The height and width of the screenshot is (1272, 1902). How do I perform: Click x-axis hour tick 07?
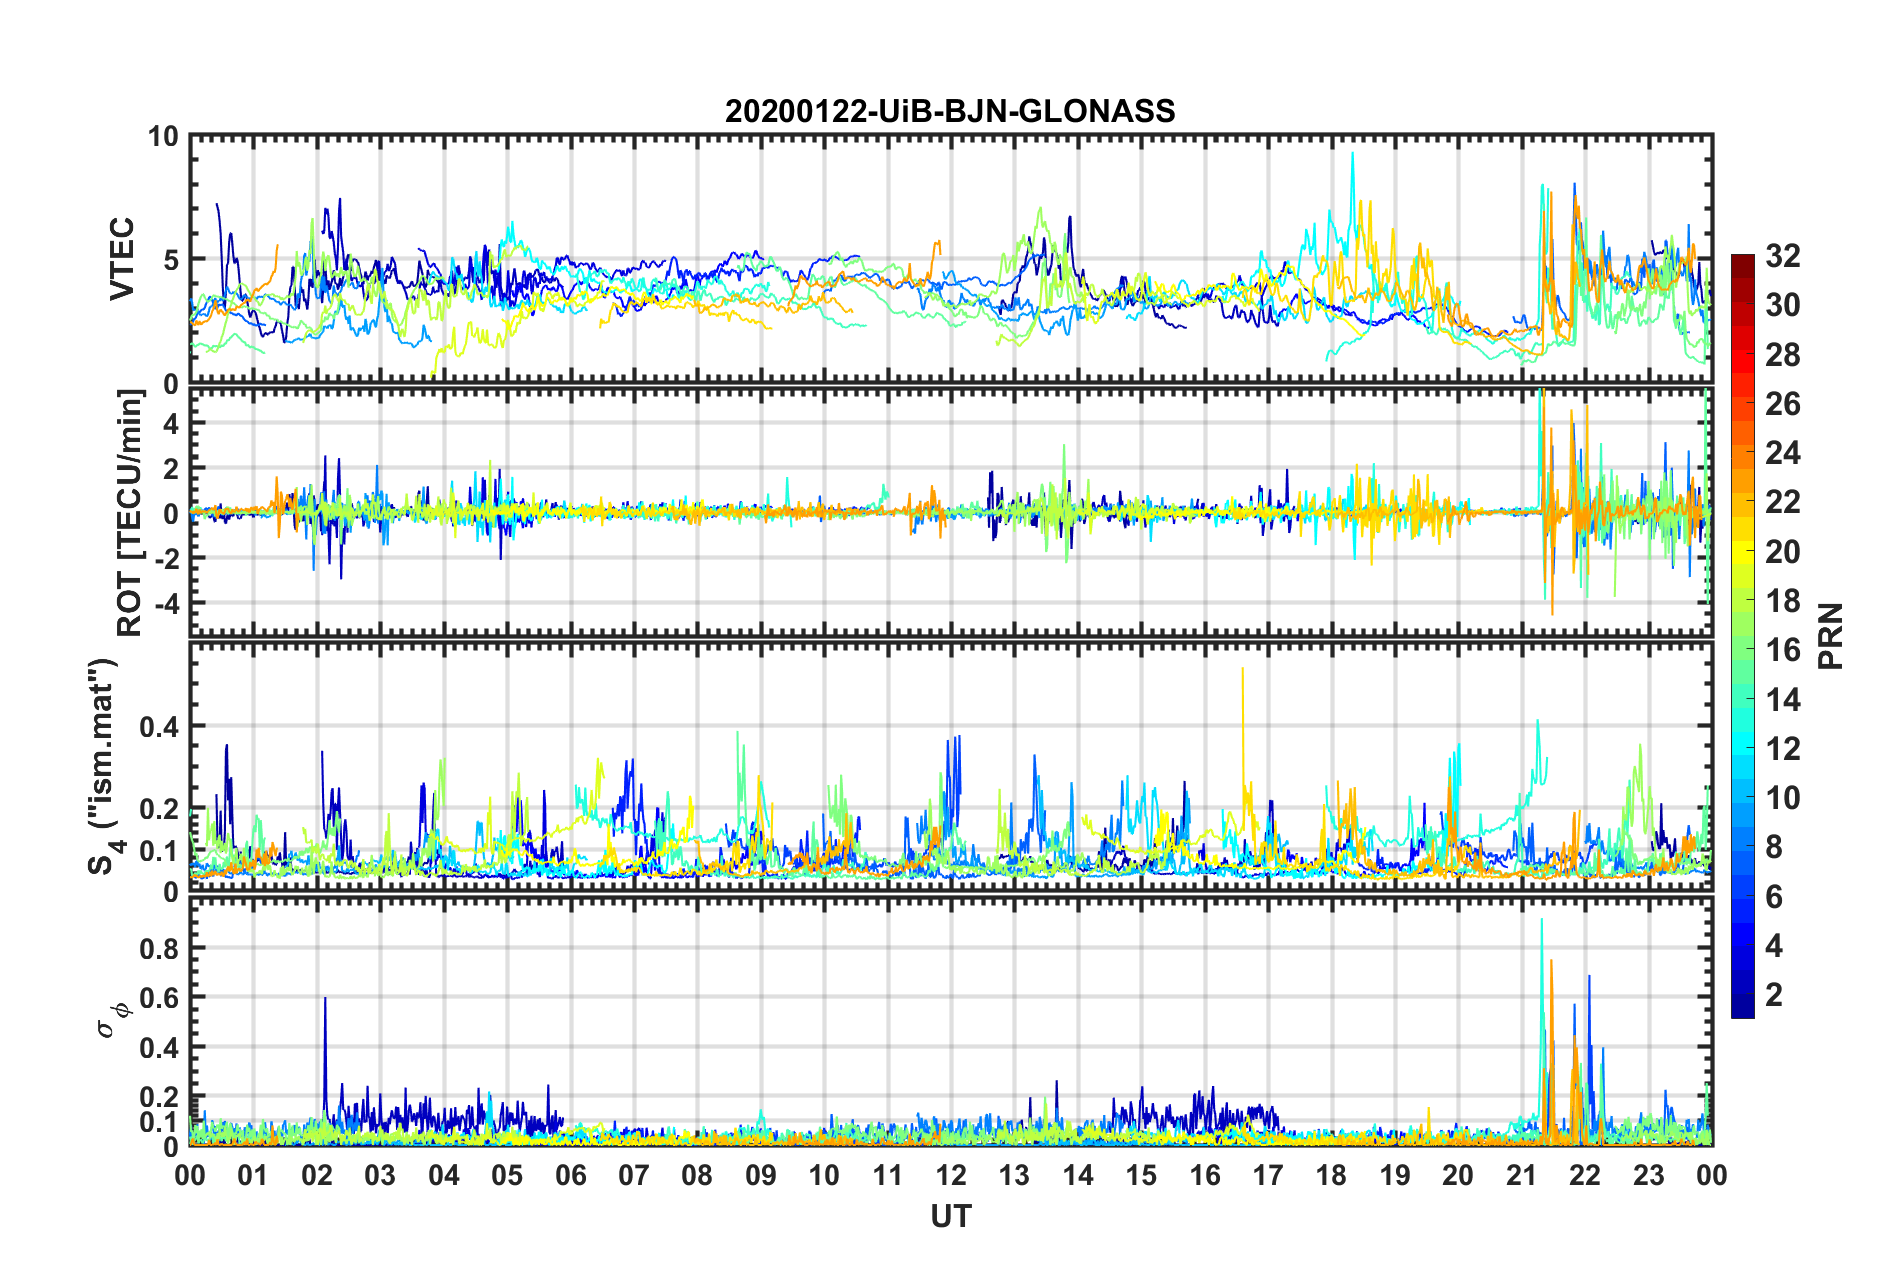[634, 1175]
